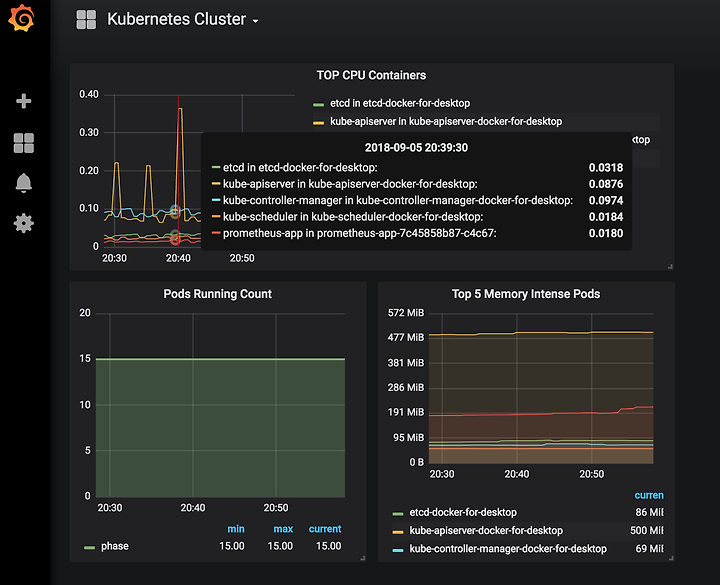Sort memory legend by current column header

tap(649, 495)
